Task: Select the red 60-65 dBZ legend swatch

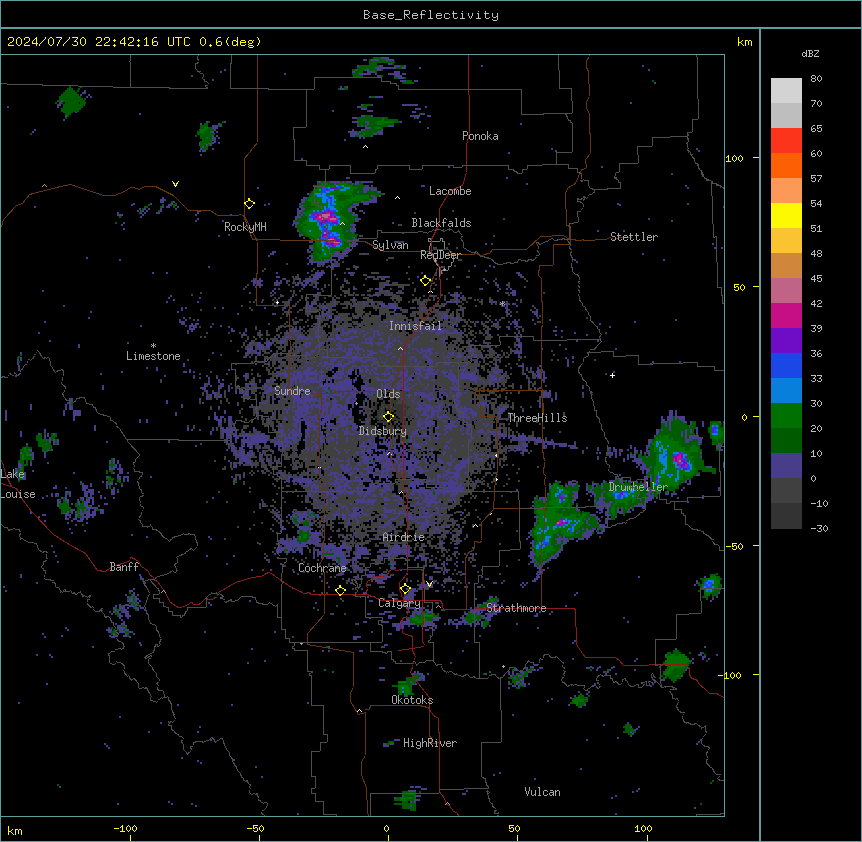Action: (786, 141)
